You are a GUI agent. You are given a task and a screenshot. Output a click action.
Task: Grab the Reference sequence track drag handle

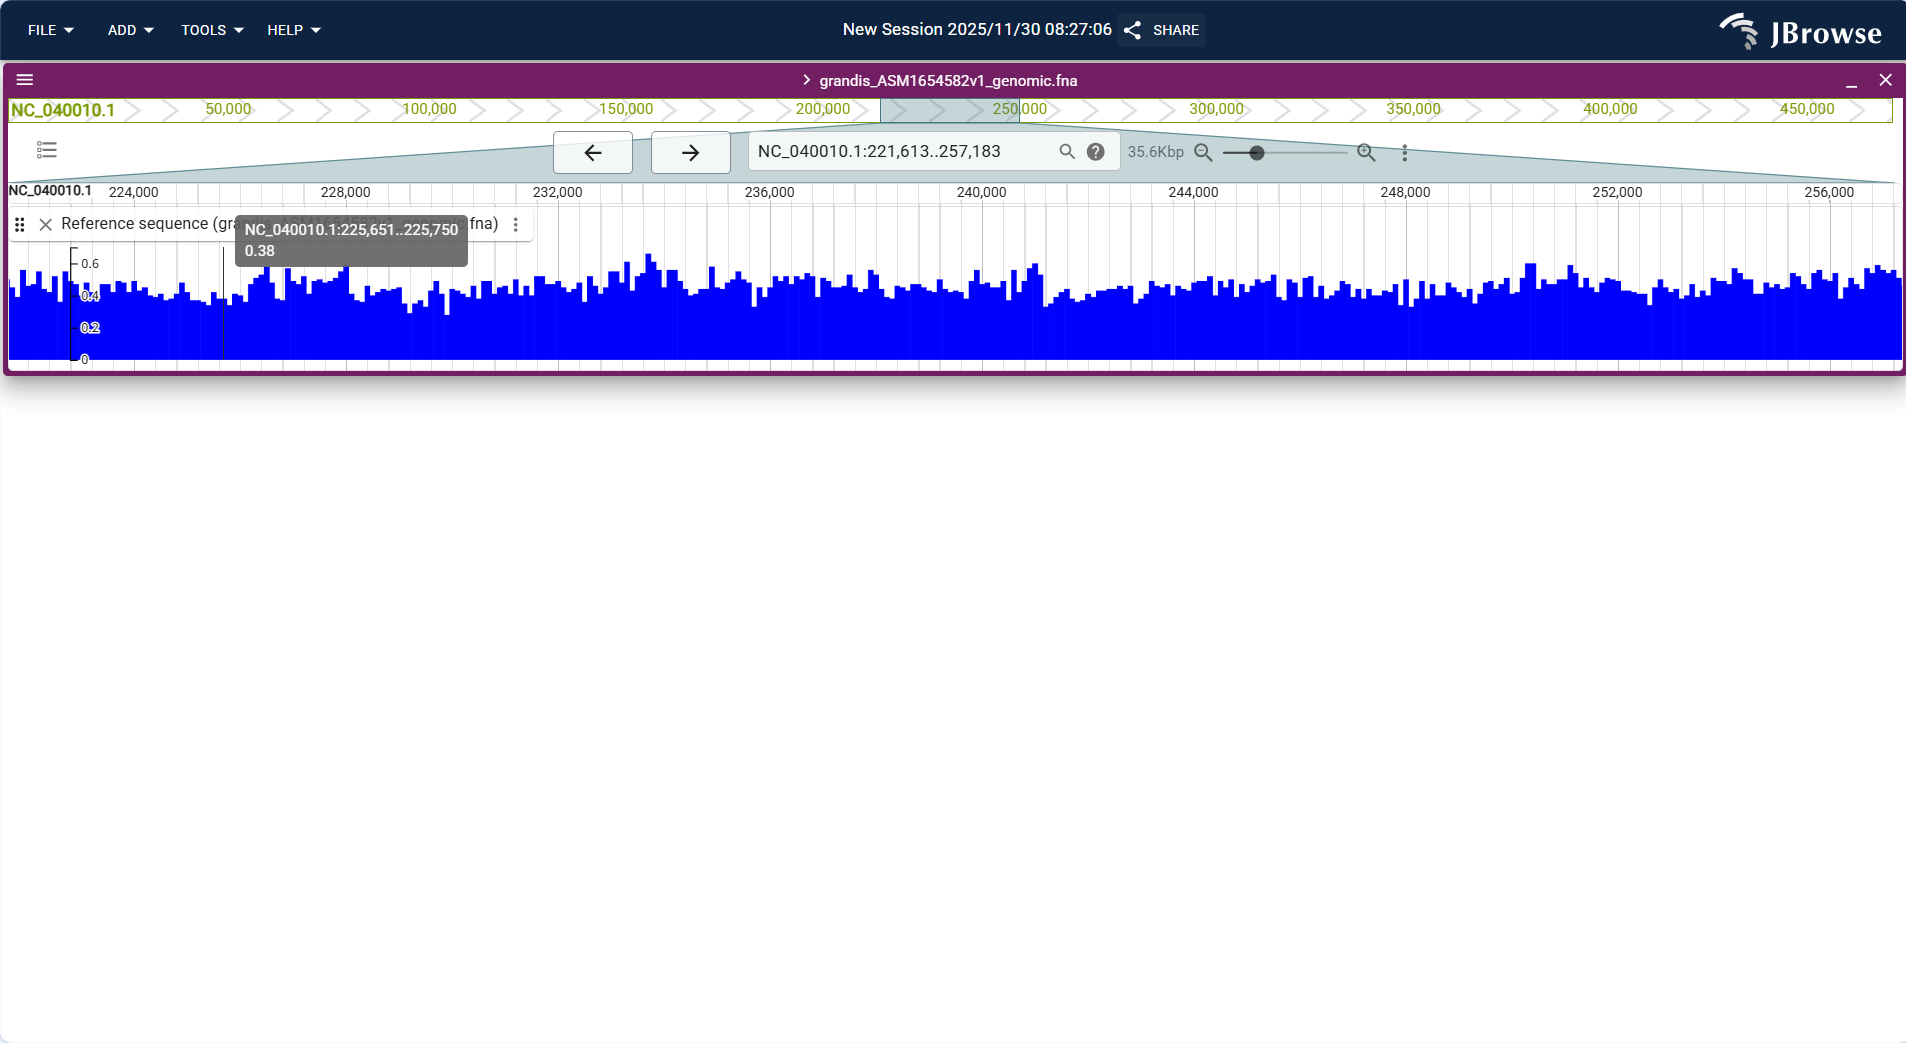point(20,224)
